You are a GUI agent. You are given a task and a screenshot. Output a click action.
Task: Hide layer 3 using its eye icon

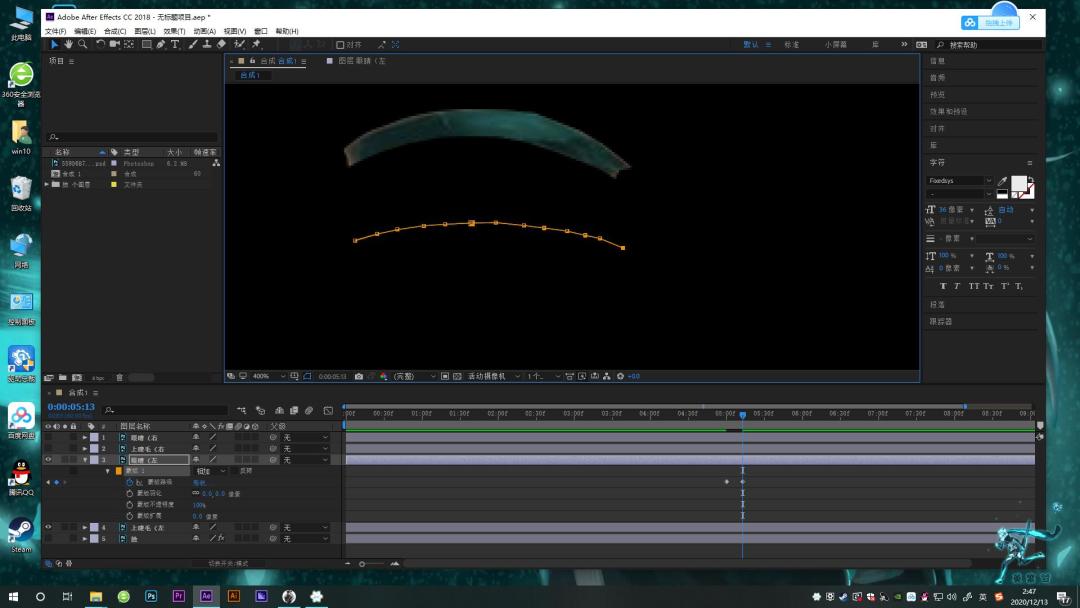(x=48, y=459)
